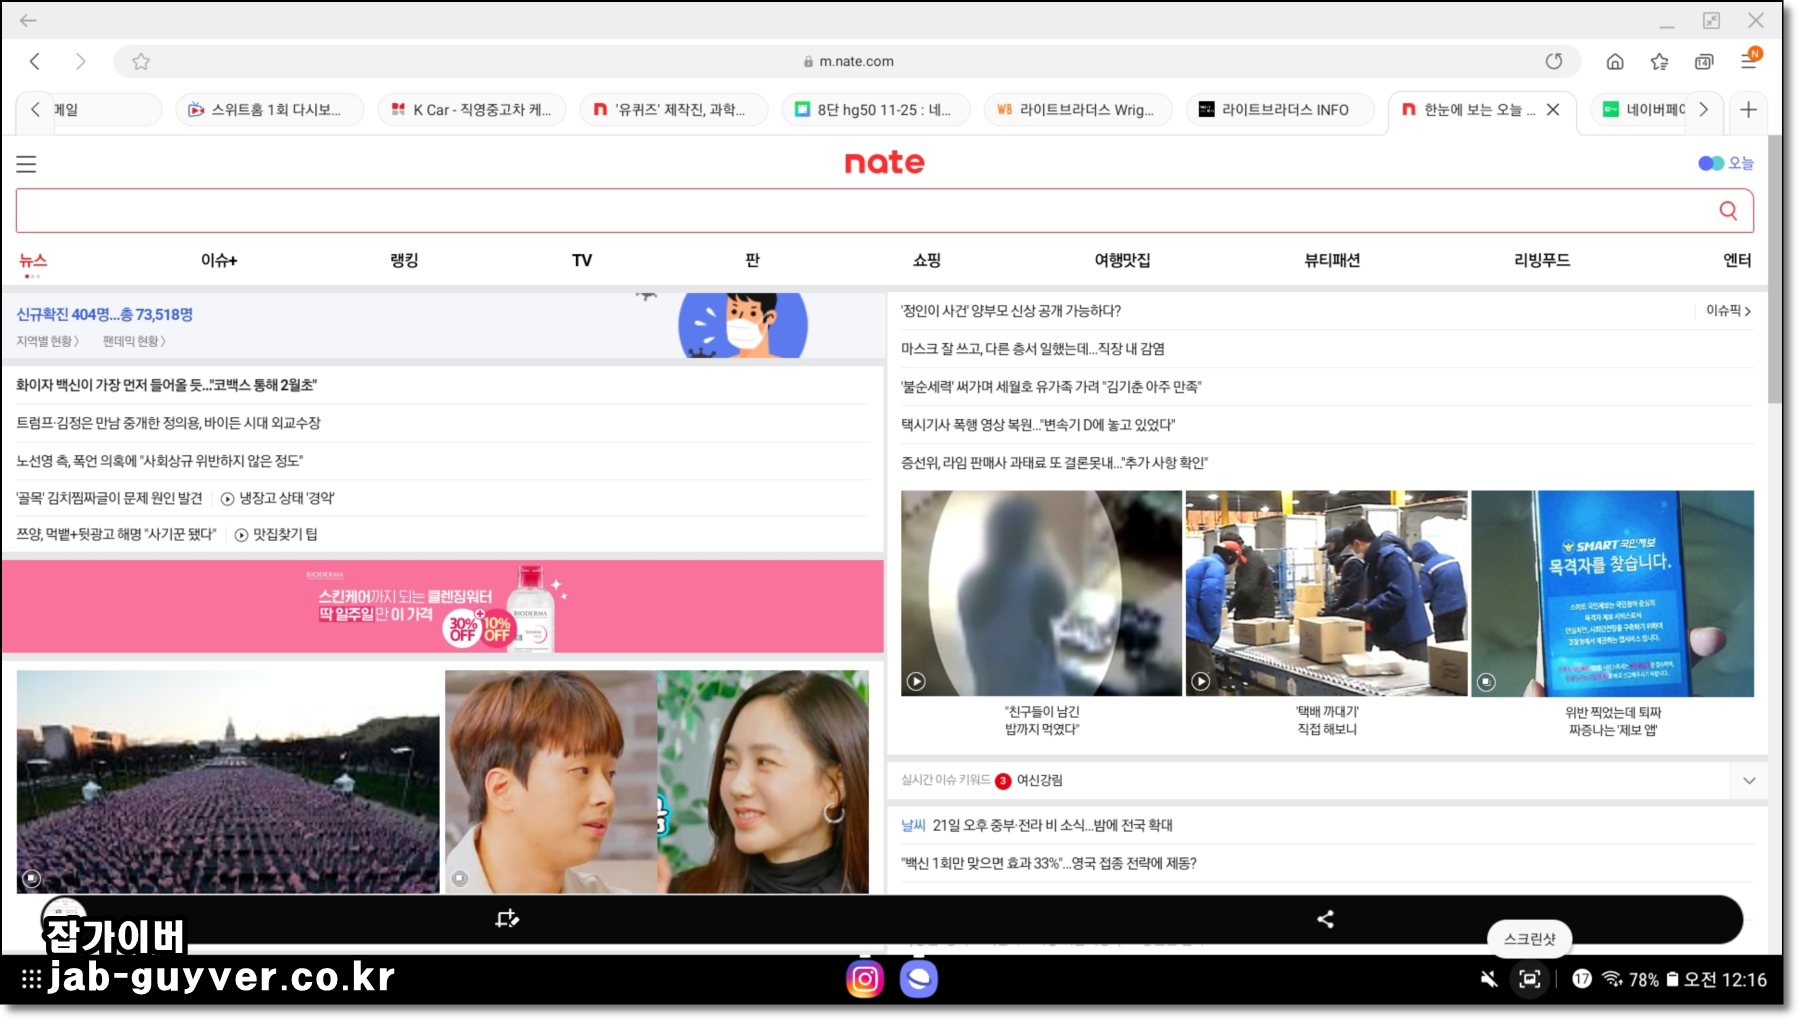Click inside the Nate search input field

pos(700,210)
